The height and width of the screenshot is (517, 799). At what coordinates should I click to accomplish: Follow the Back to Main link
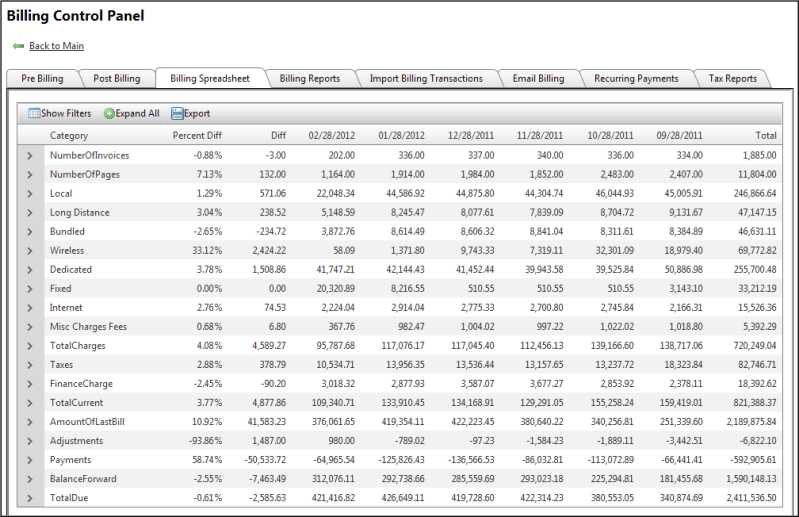57,46
